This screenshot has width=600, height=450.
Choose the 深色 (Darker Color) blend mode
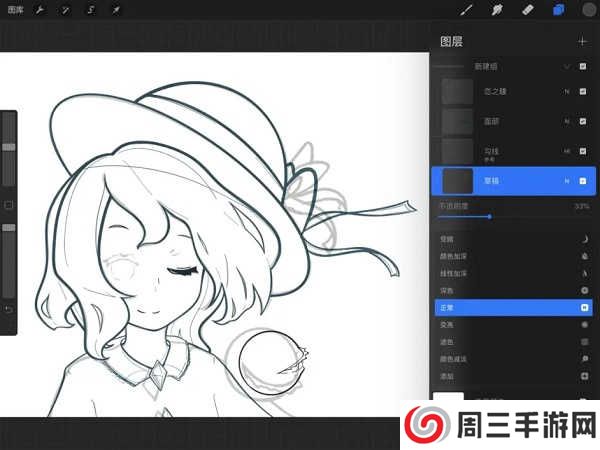(x=514, y=291)
